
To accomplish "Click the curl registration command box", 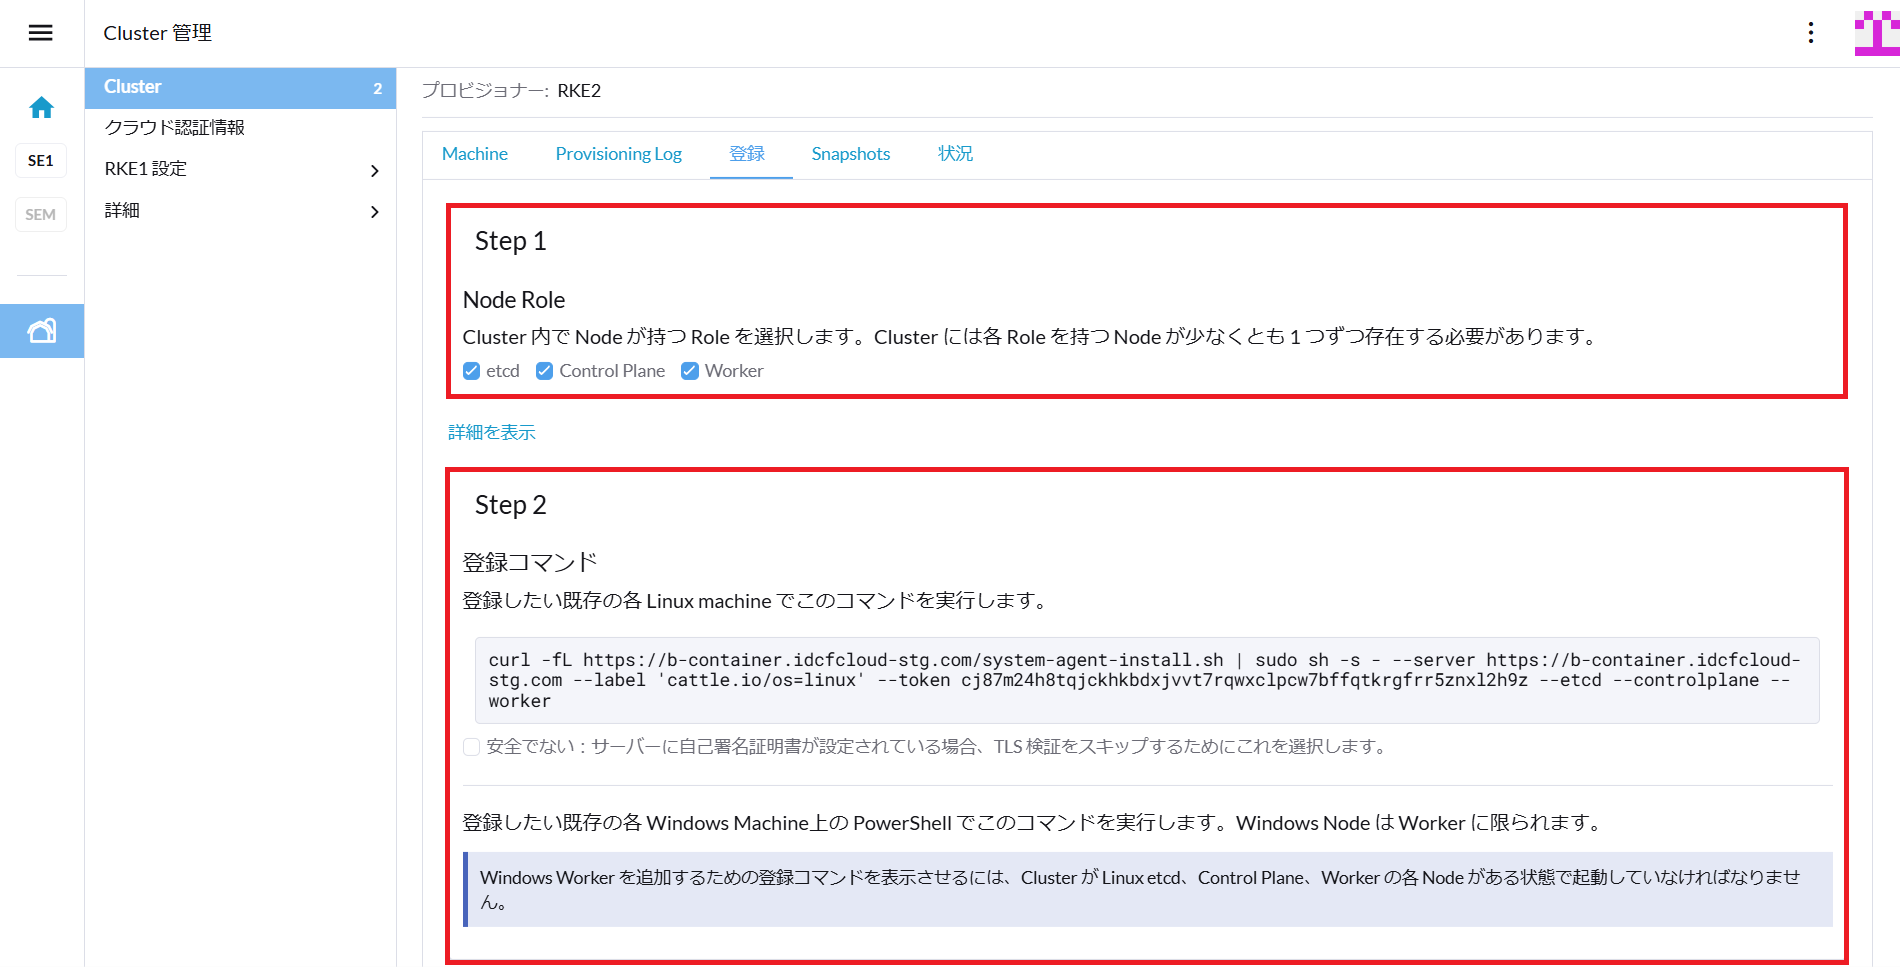I will tap(1146, 680).
